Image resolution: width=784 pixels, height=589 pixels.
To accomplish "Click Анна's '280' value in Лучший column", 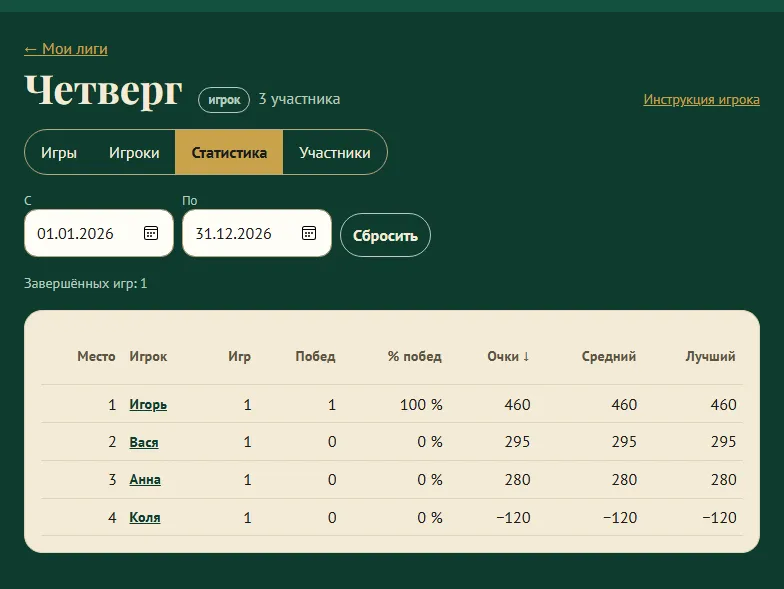I will point(724,480).
